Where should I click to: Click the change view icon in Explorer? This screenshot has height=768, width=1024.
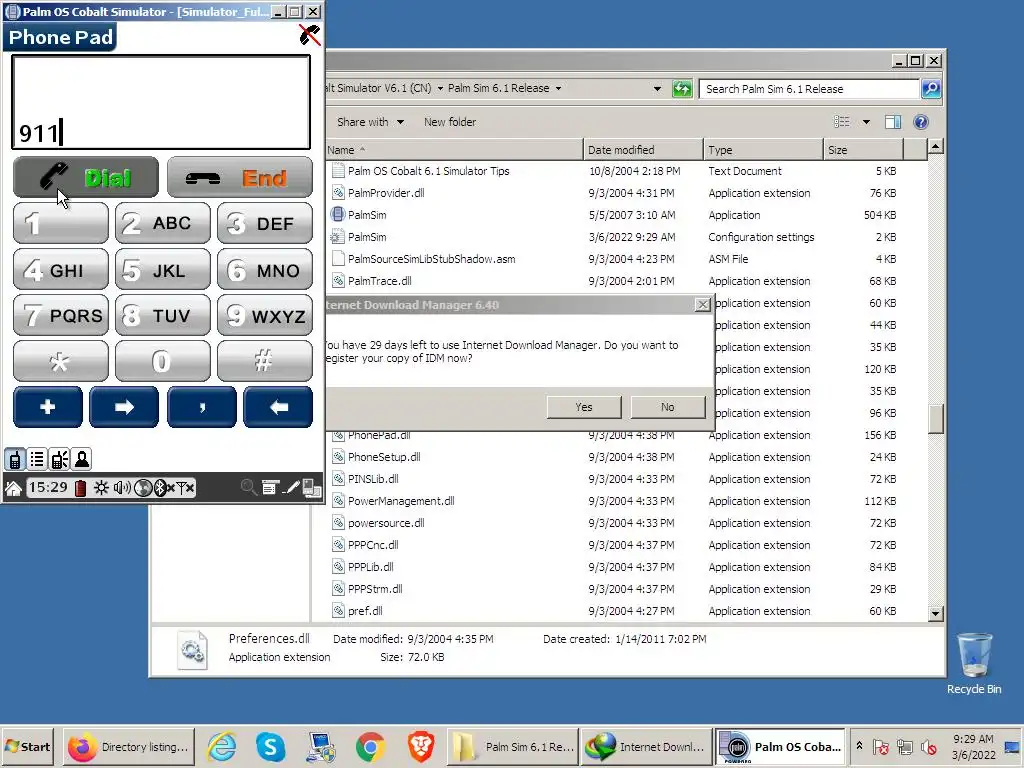pyautogui.click(x=842, y=122)
